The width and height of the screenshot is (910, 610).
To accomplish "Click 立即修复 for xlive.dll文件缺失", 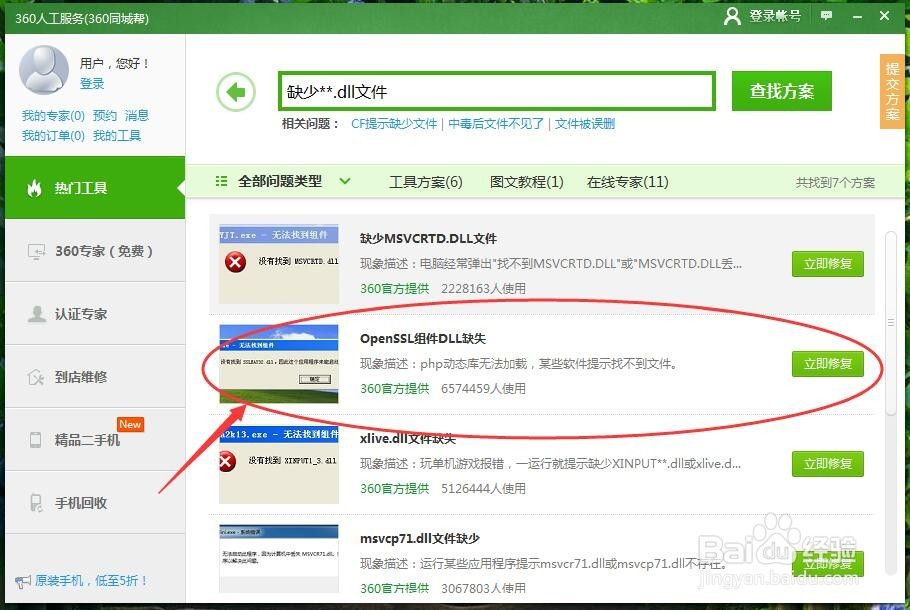I will click(828, 464).
